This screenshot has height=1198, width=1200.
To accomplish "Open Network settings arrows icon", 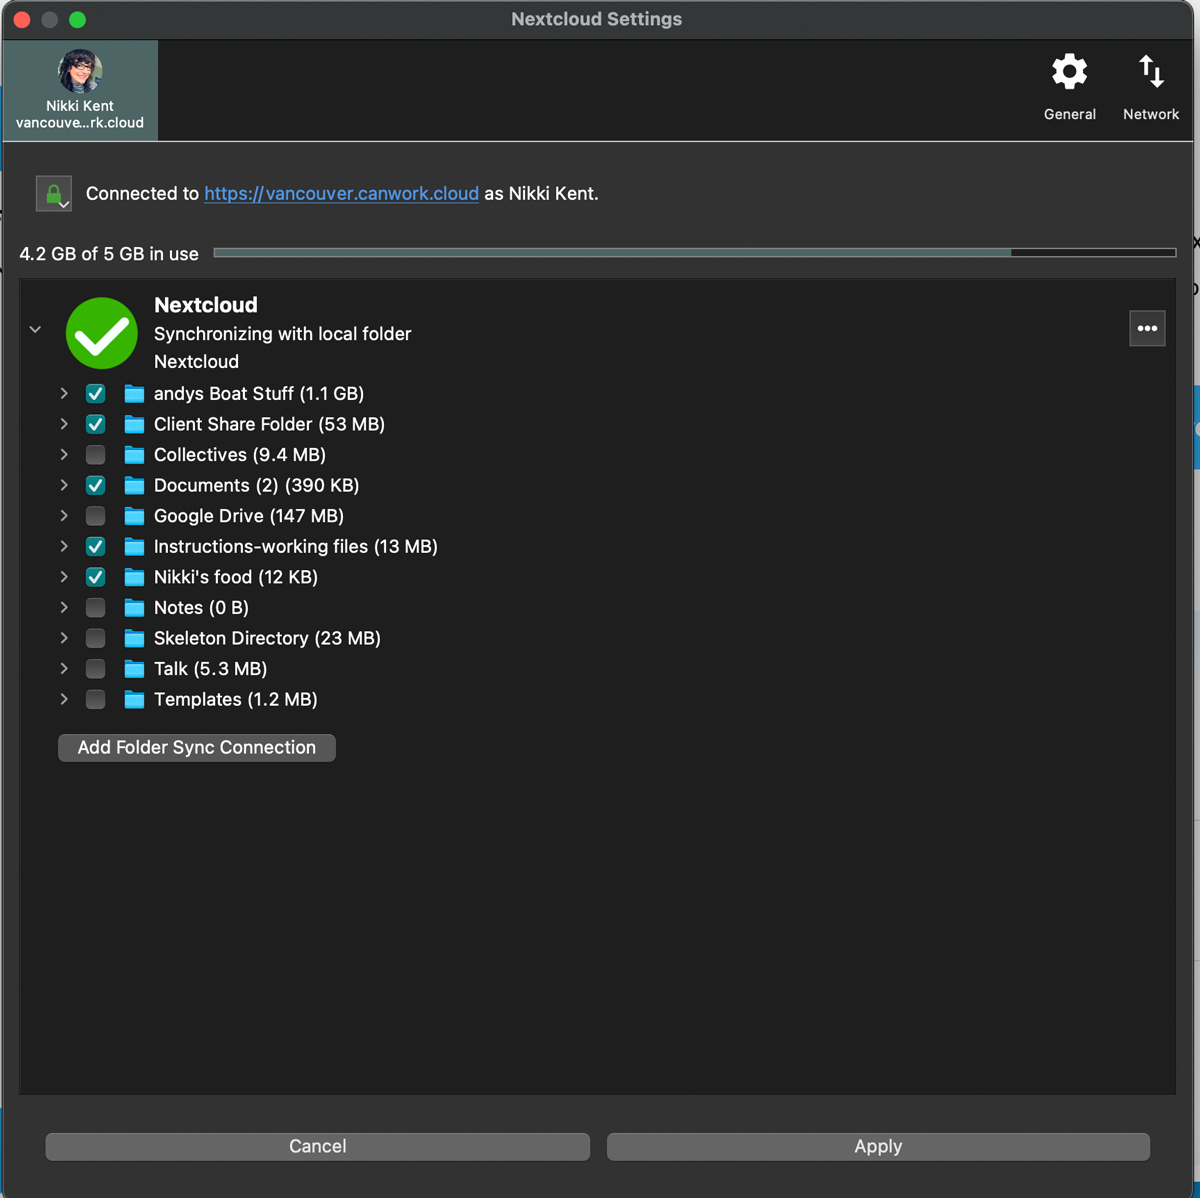I will tap(1151, 72).
